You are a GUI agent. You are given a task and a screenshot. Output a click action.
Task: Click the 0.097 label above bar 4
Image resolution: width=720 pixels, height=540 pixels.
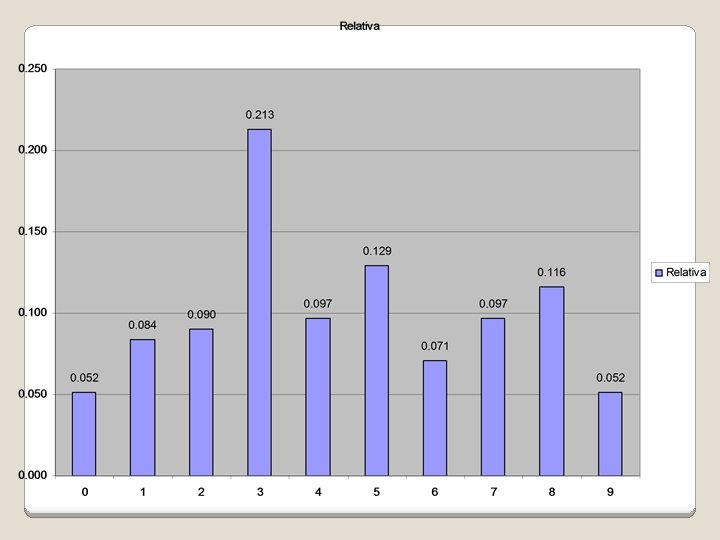pyautogui.click(x=318, y=304)
